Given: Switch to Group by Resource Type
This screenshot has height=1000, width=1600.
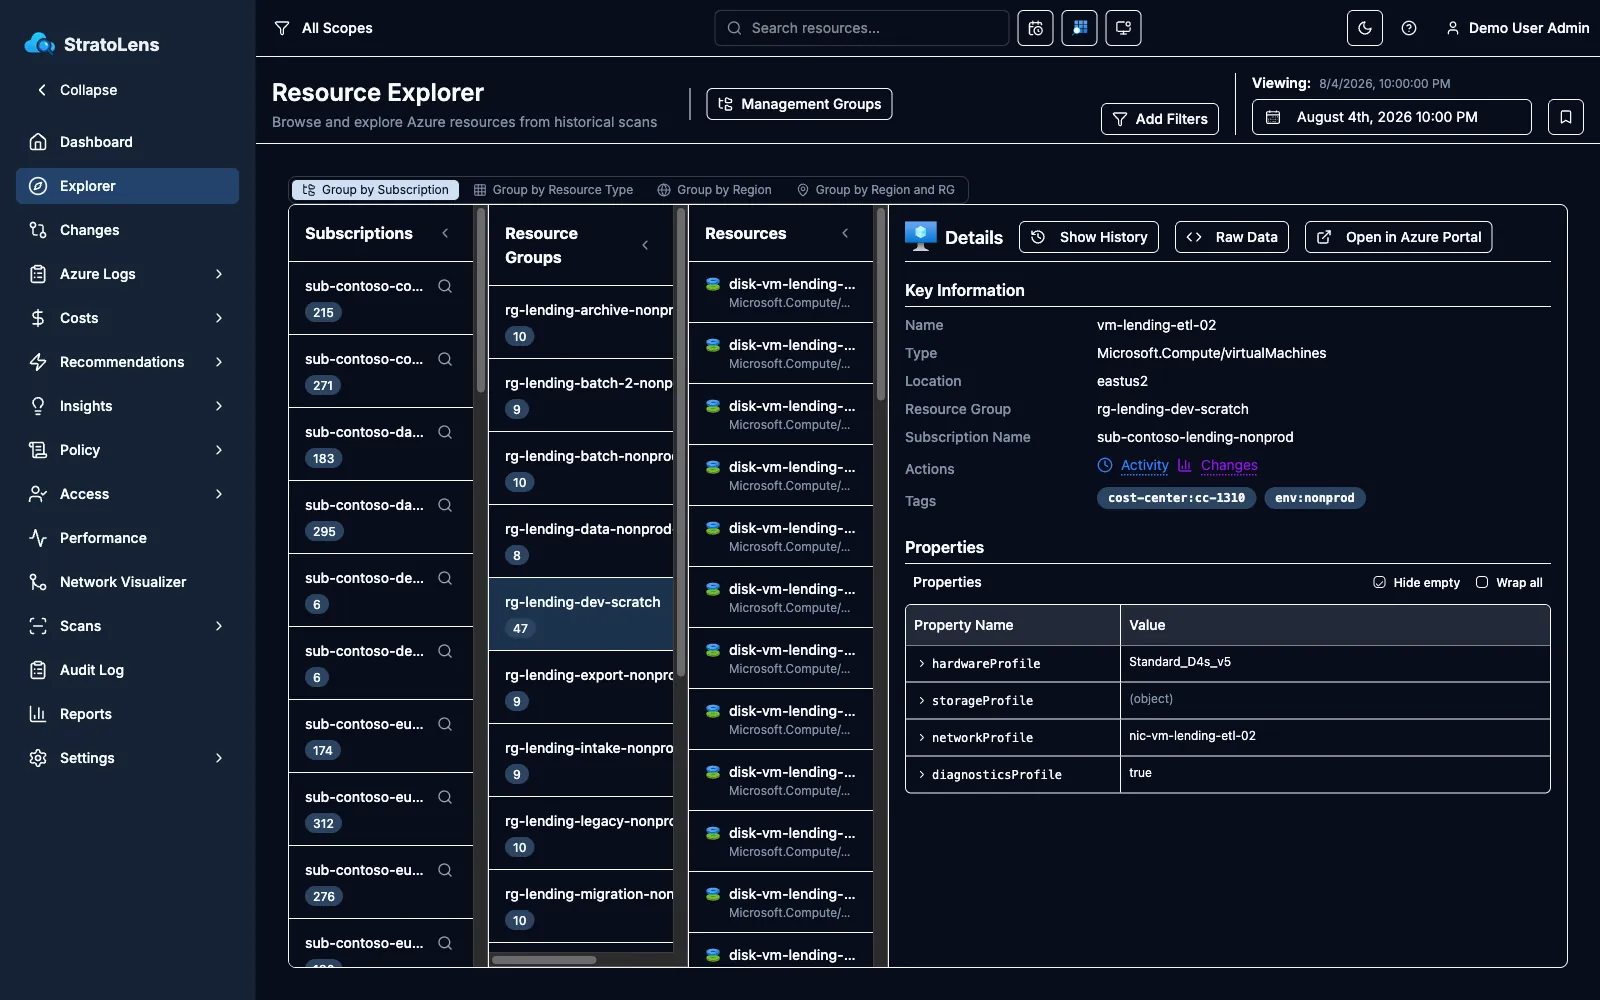Looking at the screenshot, I should click(553, 190).
